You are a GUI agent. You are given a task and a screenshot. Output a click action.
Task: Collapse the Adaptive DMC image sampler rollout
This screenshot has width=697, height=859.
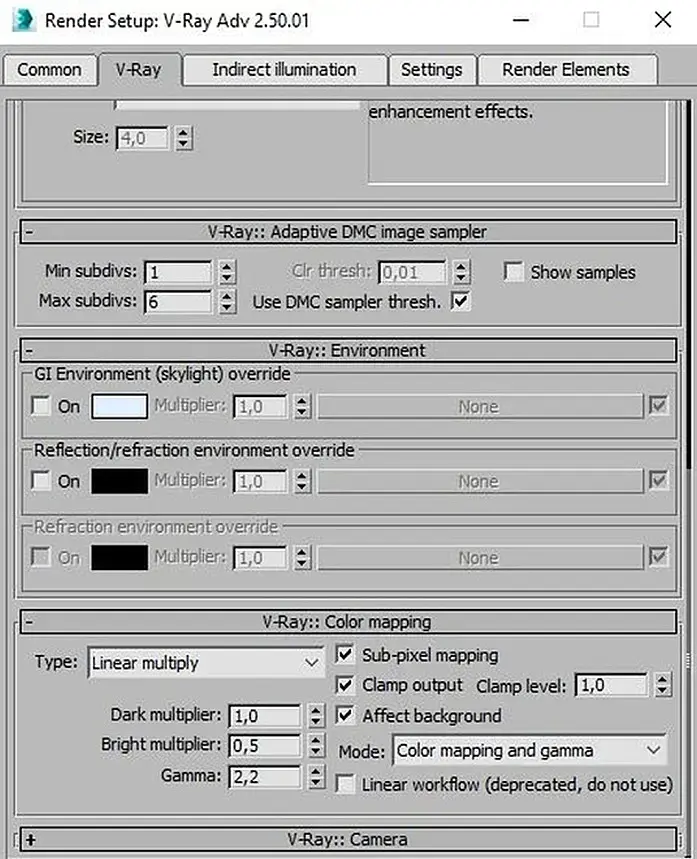click(348, 232)
